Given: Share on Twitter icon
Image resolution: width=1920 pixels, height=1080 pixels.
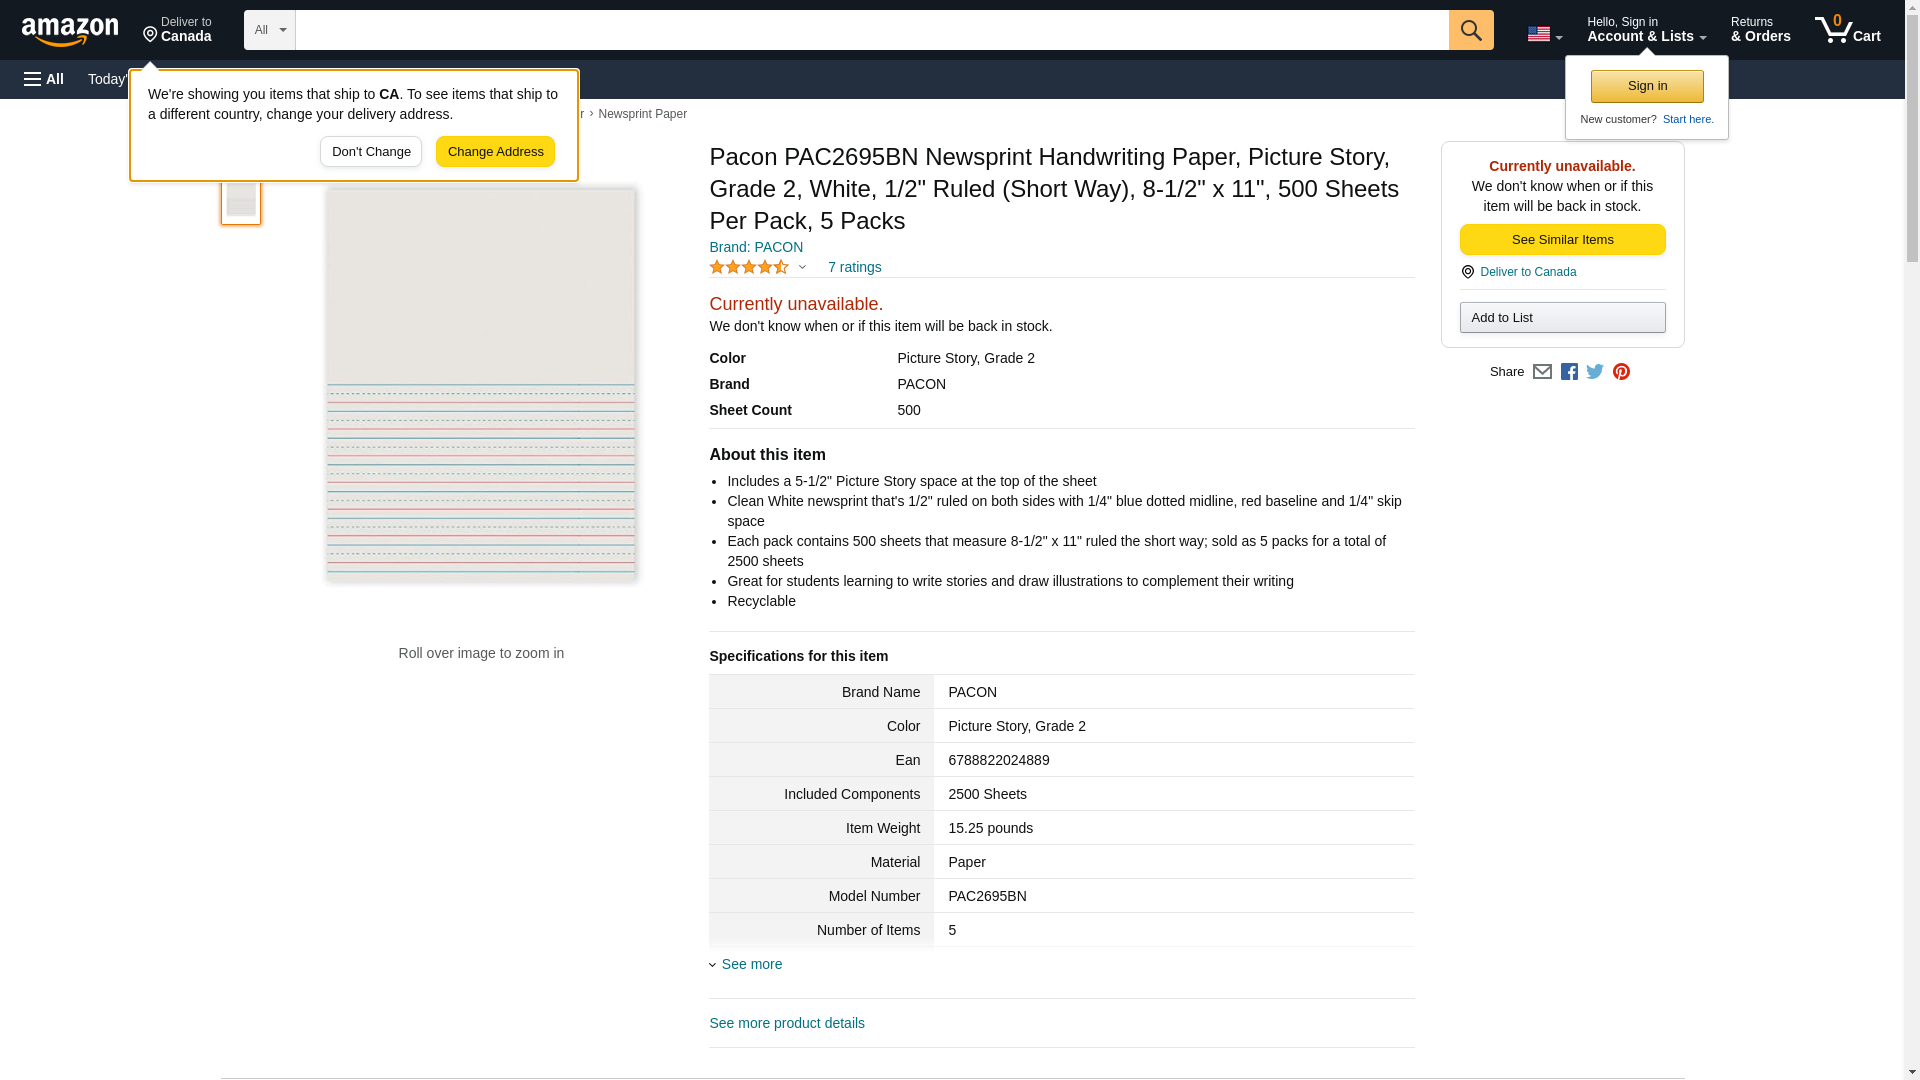Looking at the screenshot, I should [1595, 372].
